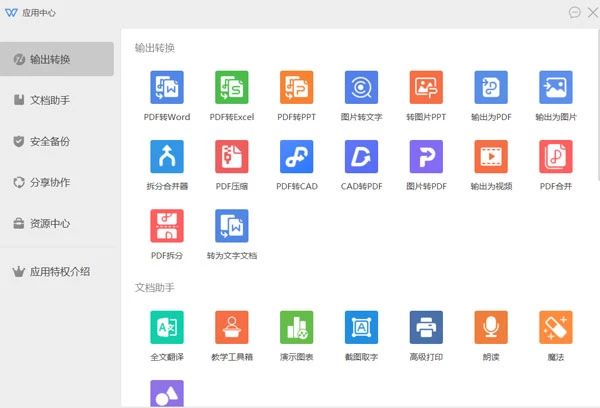The height and width of the screenshot is (408, 600).
Task: Open the PDF合并 tool
Action: (556, 157)
